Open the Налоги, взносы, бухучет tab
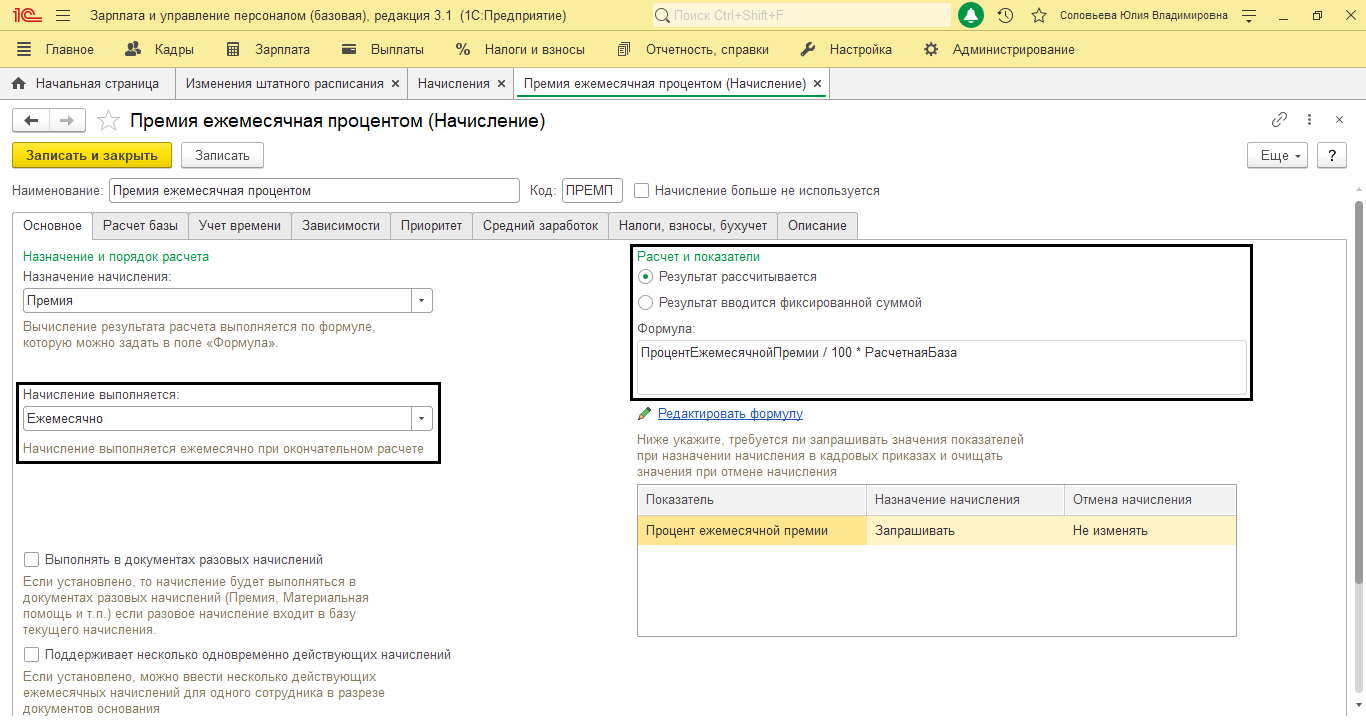The height and width of the screenshot is (728, 1366). [693, 226]
